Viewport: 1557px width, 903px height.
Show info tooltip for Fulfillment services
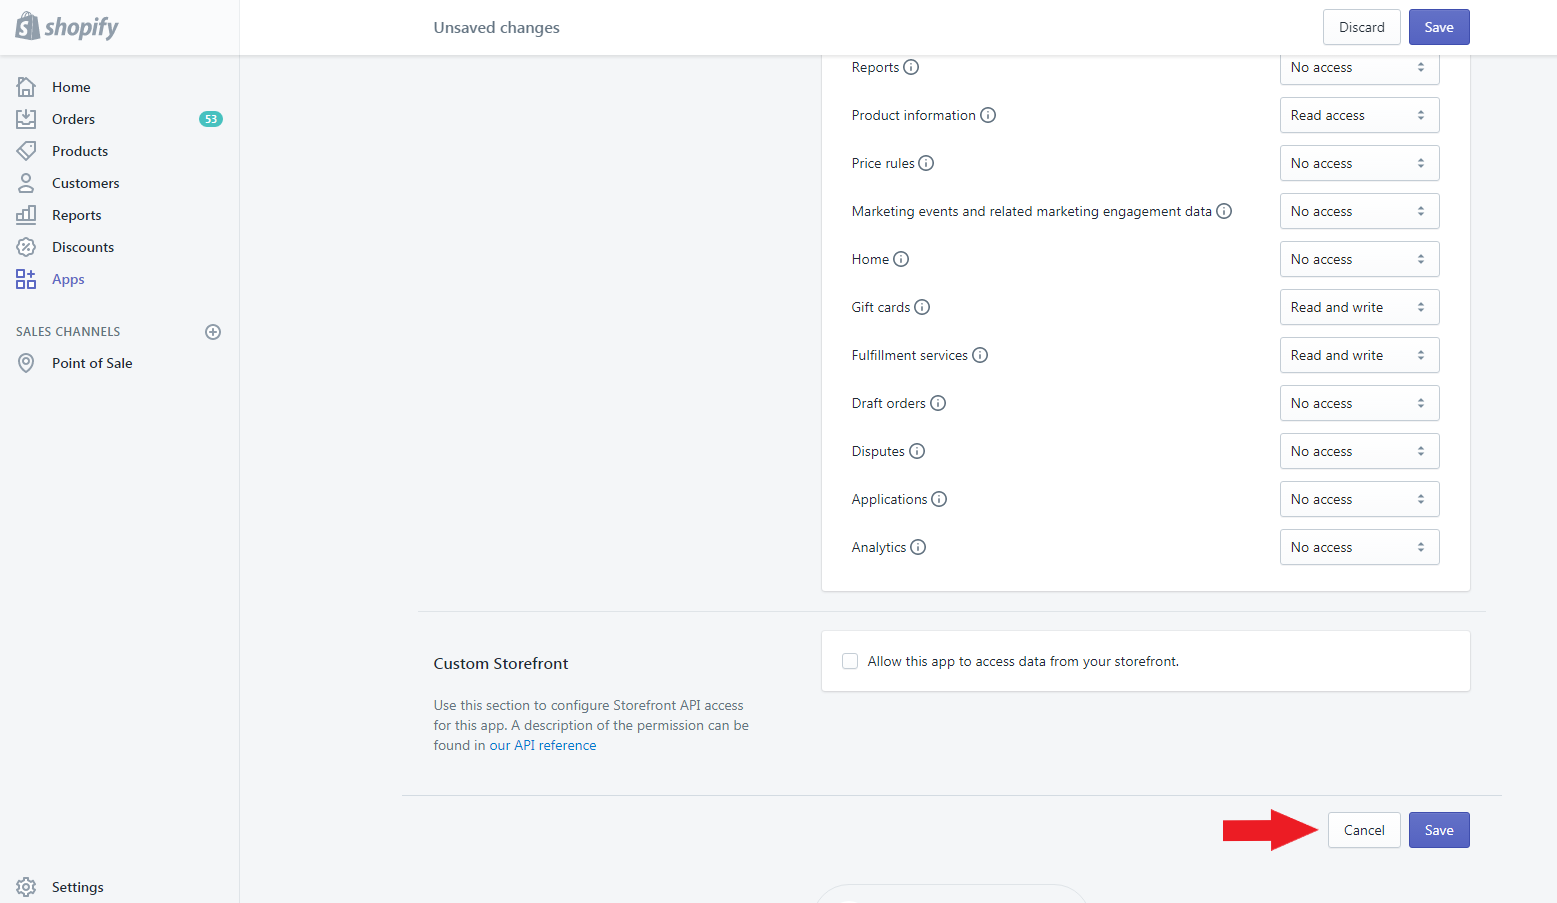pyautogui.click(x=980, y=355)
